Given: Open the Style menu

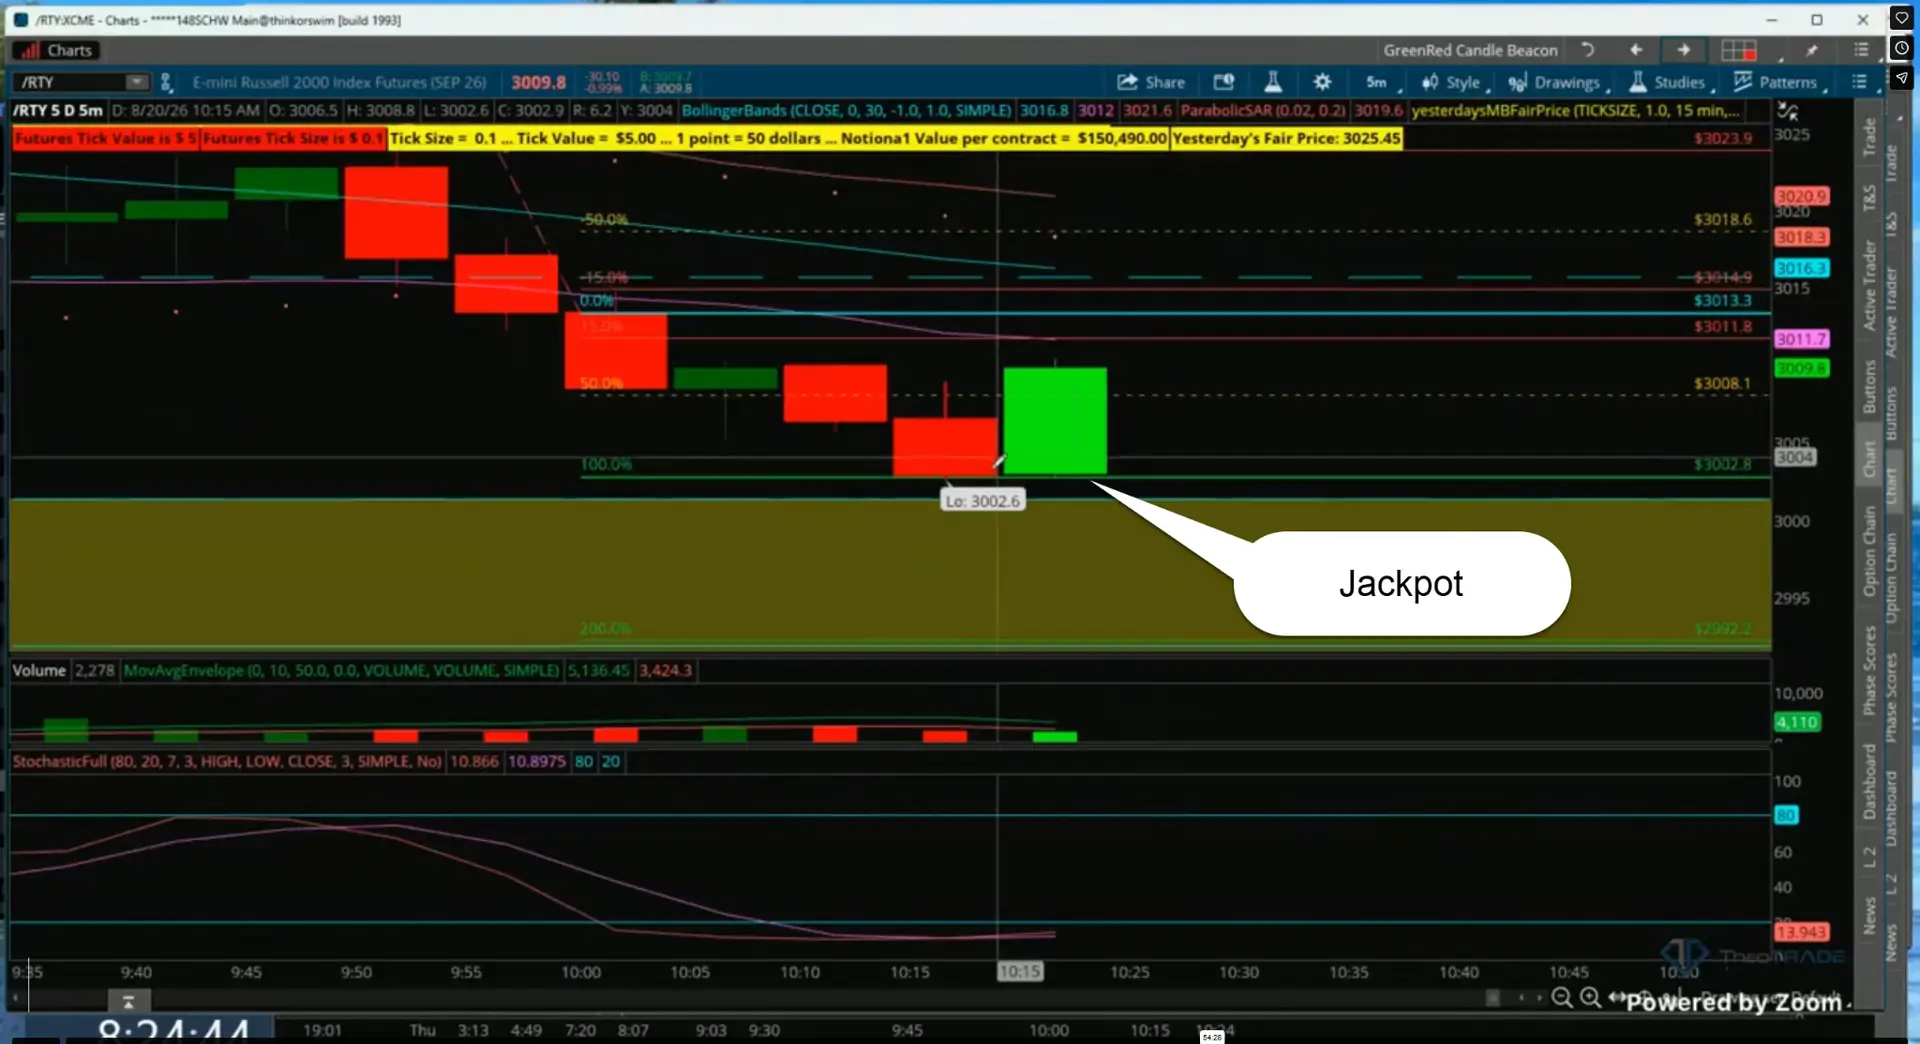Looking at the screenshot, I should pos(1454,82).
